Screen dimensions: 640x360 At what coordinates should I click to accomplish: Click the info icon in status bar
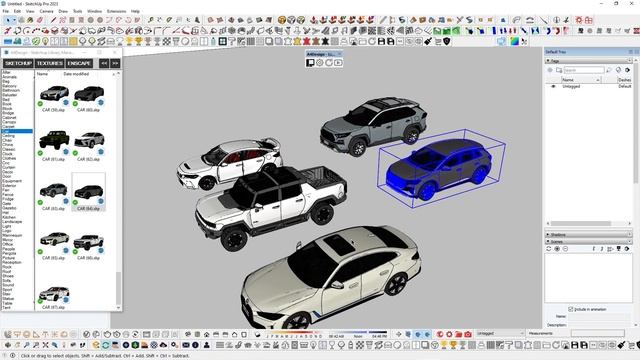(x=13, y=356)
